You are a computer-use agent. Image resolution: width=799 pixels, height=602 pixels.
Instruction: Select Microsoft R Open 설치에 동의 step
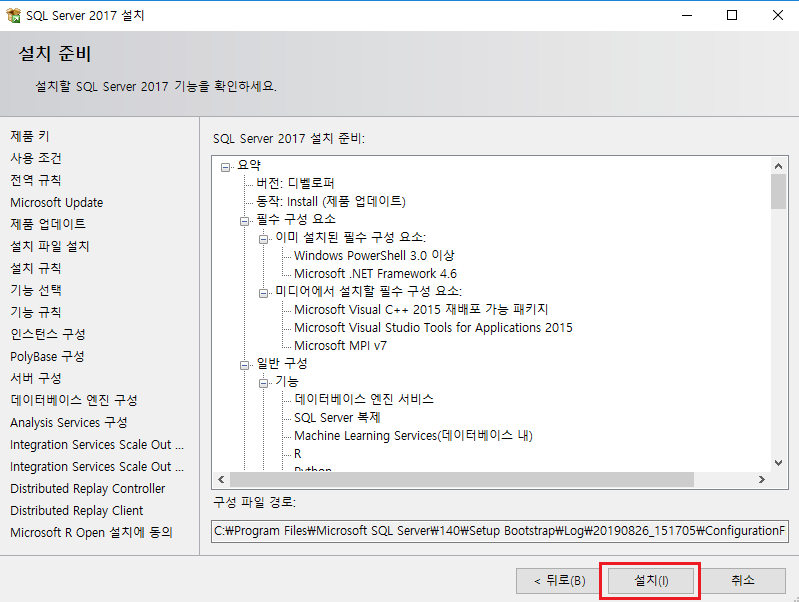point(91,533)
